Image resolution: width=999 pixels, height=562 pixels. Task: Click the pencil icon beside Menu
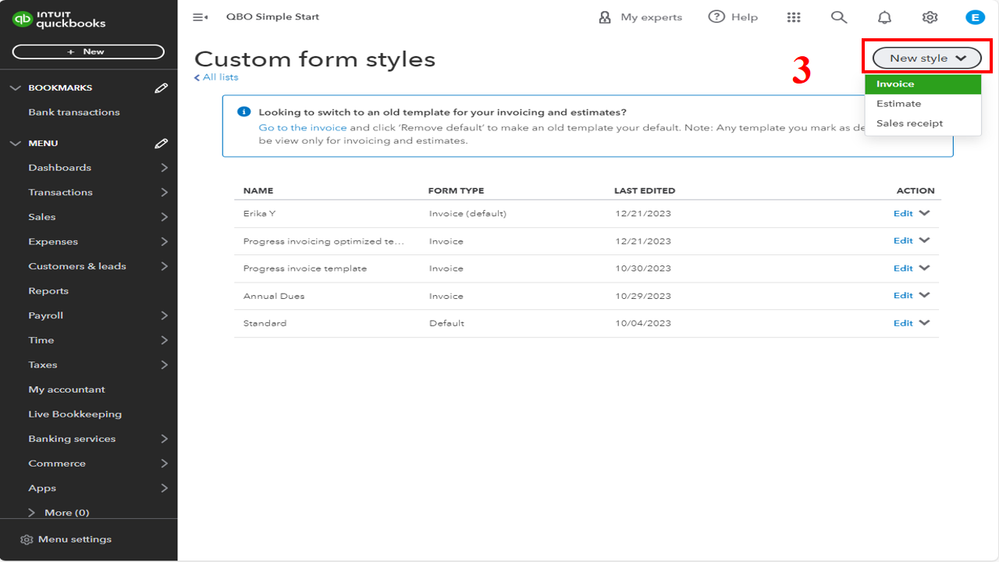click(x=161, y=143)
